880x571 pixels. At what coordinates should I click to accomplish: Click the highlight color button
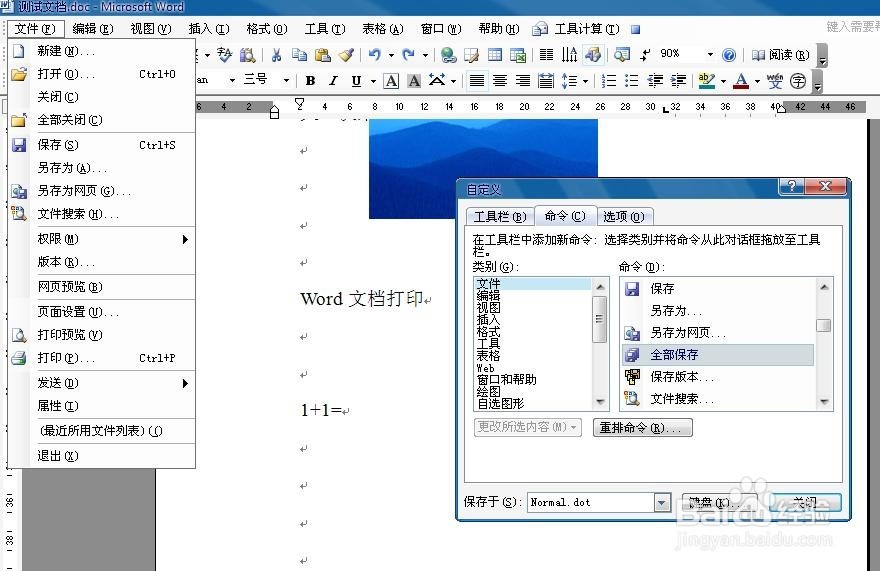(x=707, y=81)
